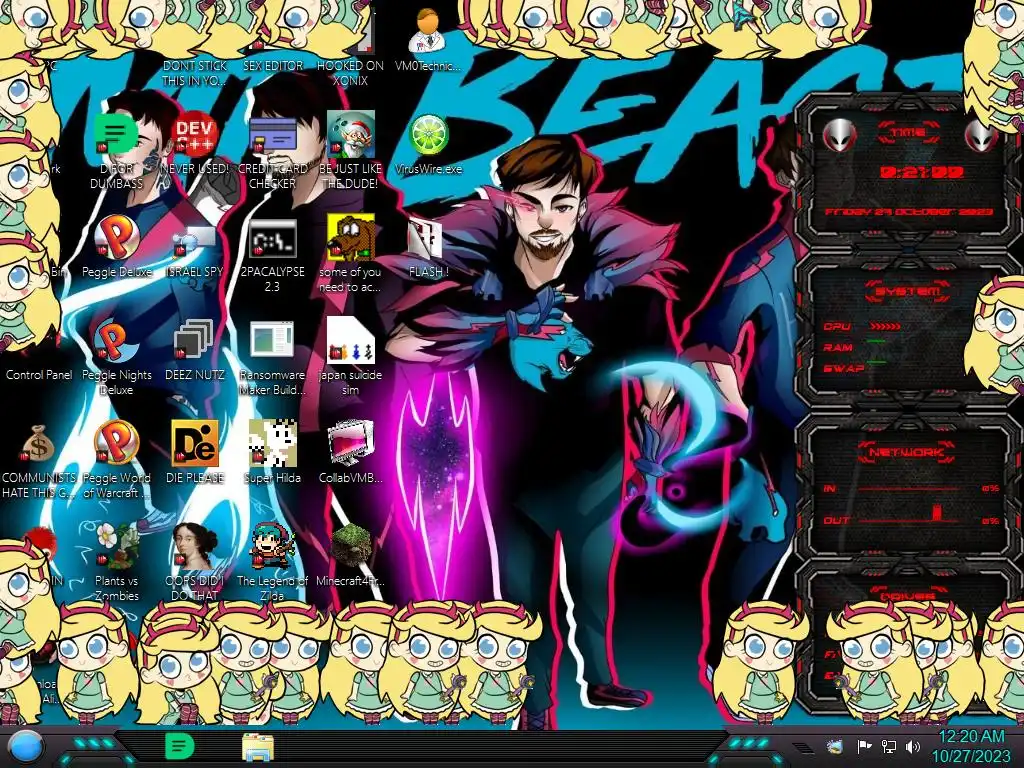The image size is (1024, 768).
Task: Click the TIME header on the red gadget
Action: (x=908, y=133)
